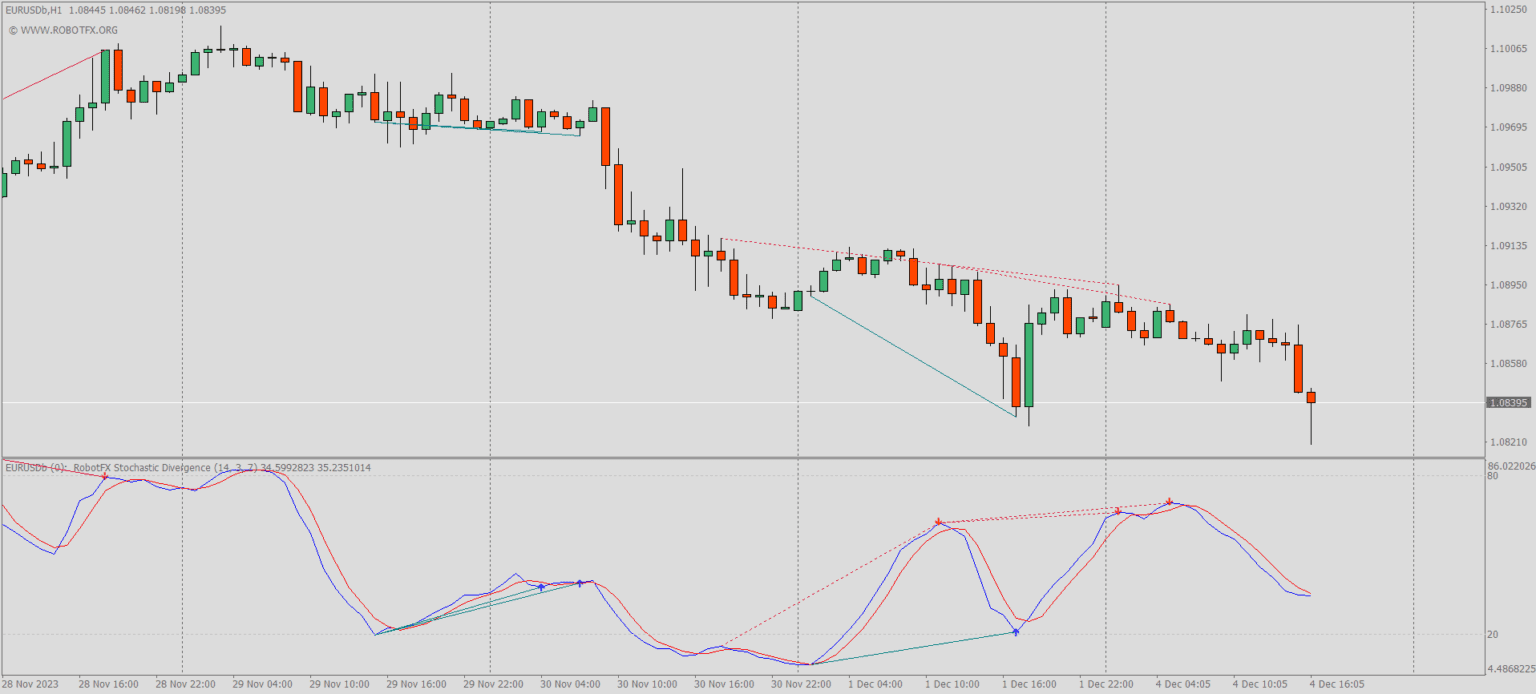
Task: Click the 20 level label on the stochastic scale
Action: tap(1491, 635)
